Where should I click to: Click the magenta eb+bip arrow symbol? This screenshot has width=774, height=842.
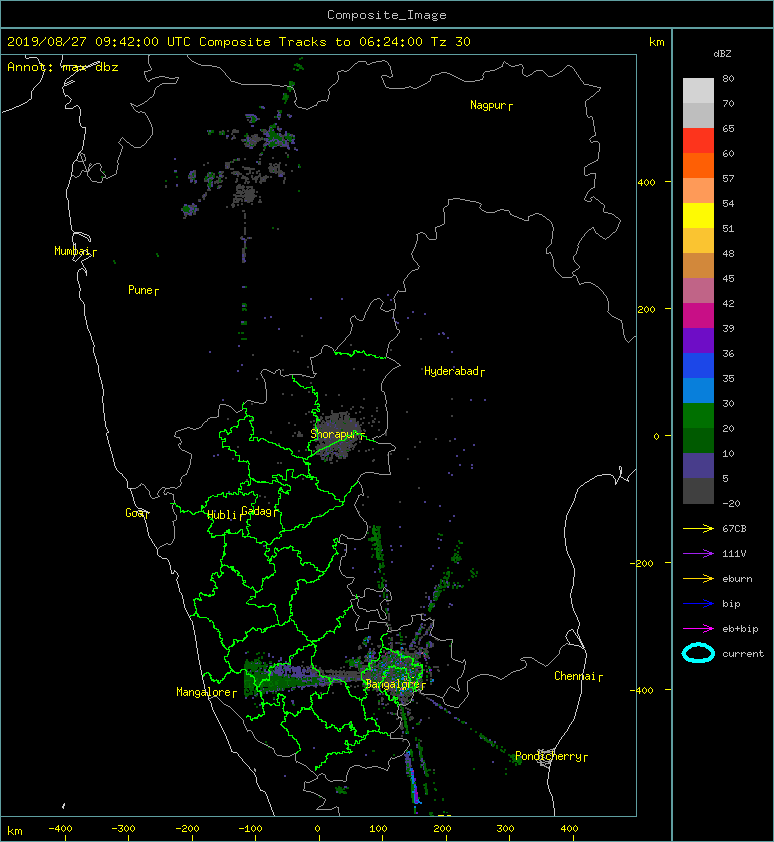coord(698,629)
